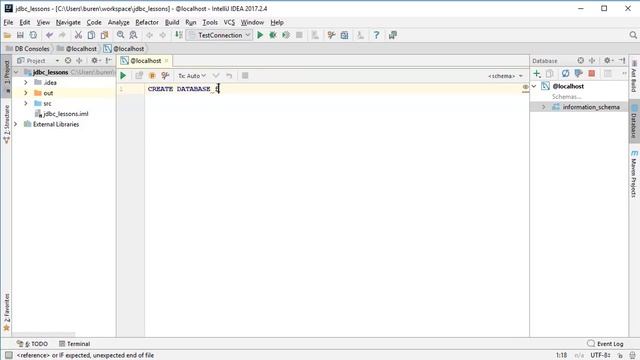Viewport: 640px width, 360px height.
Task: Click the Collapse All icon in Project panel
Action: [79, 60]
